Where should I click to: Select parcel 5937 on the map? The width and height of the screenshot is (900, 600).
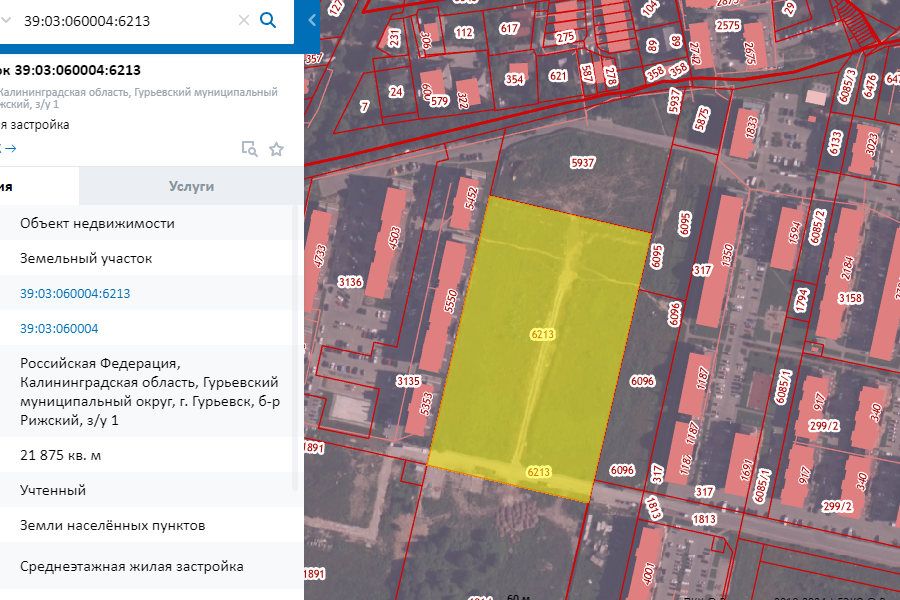click(582, 162)
